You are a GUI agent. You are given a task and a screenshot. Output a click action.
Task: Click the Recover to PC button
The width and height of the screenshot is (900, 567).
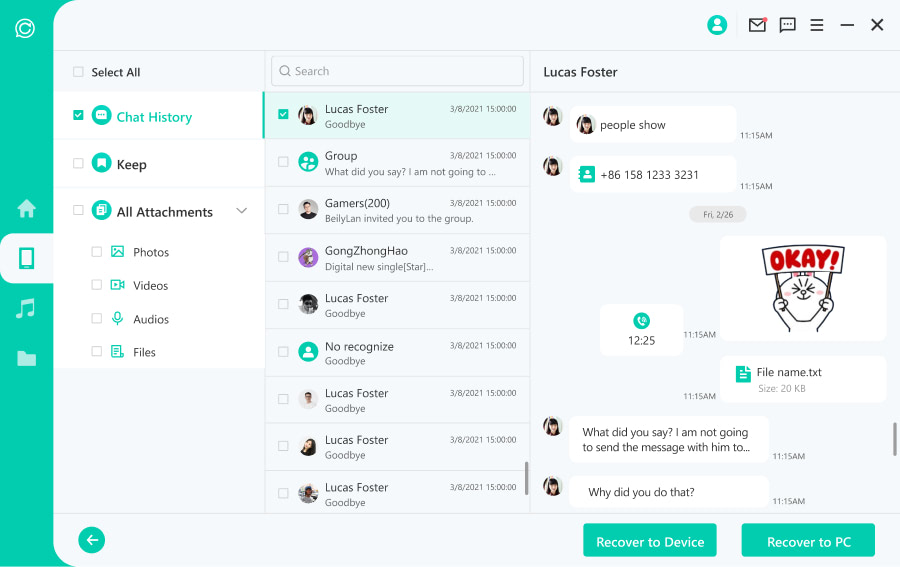(808, 541)
